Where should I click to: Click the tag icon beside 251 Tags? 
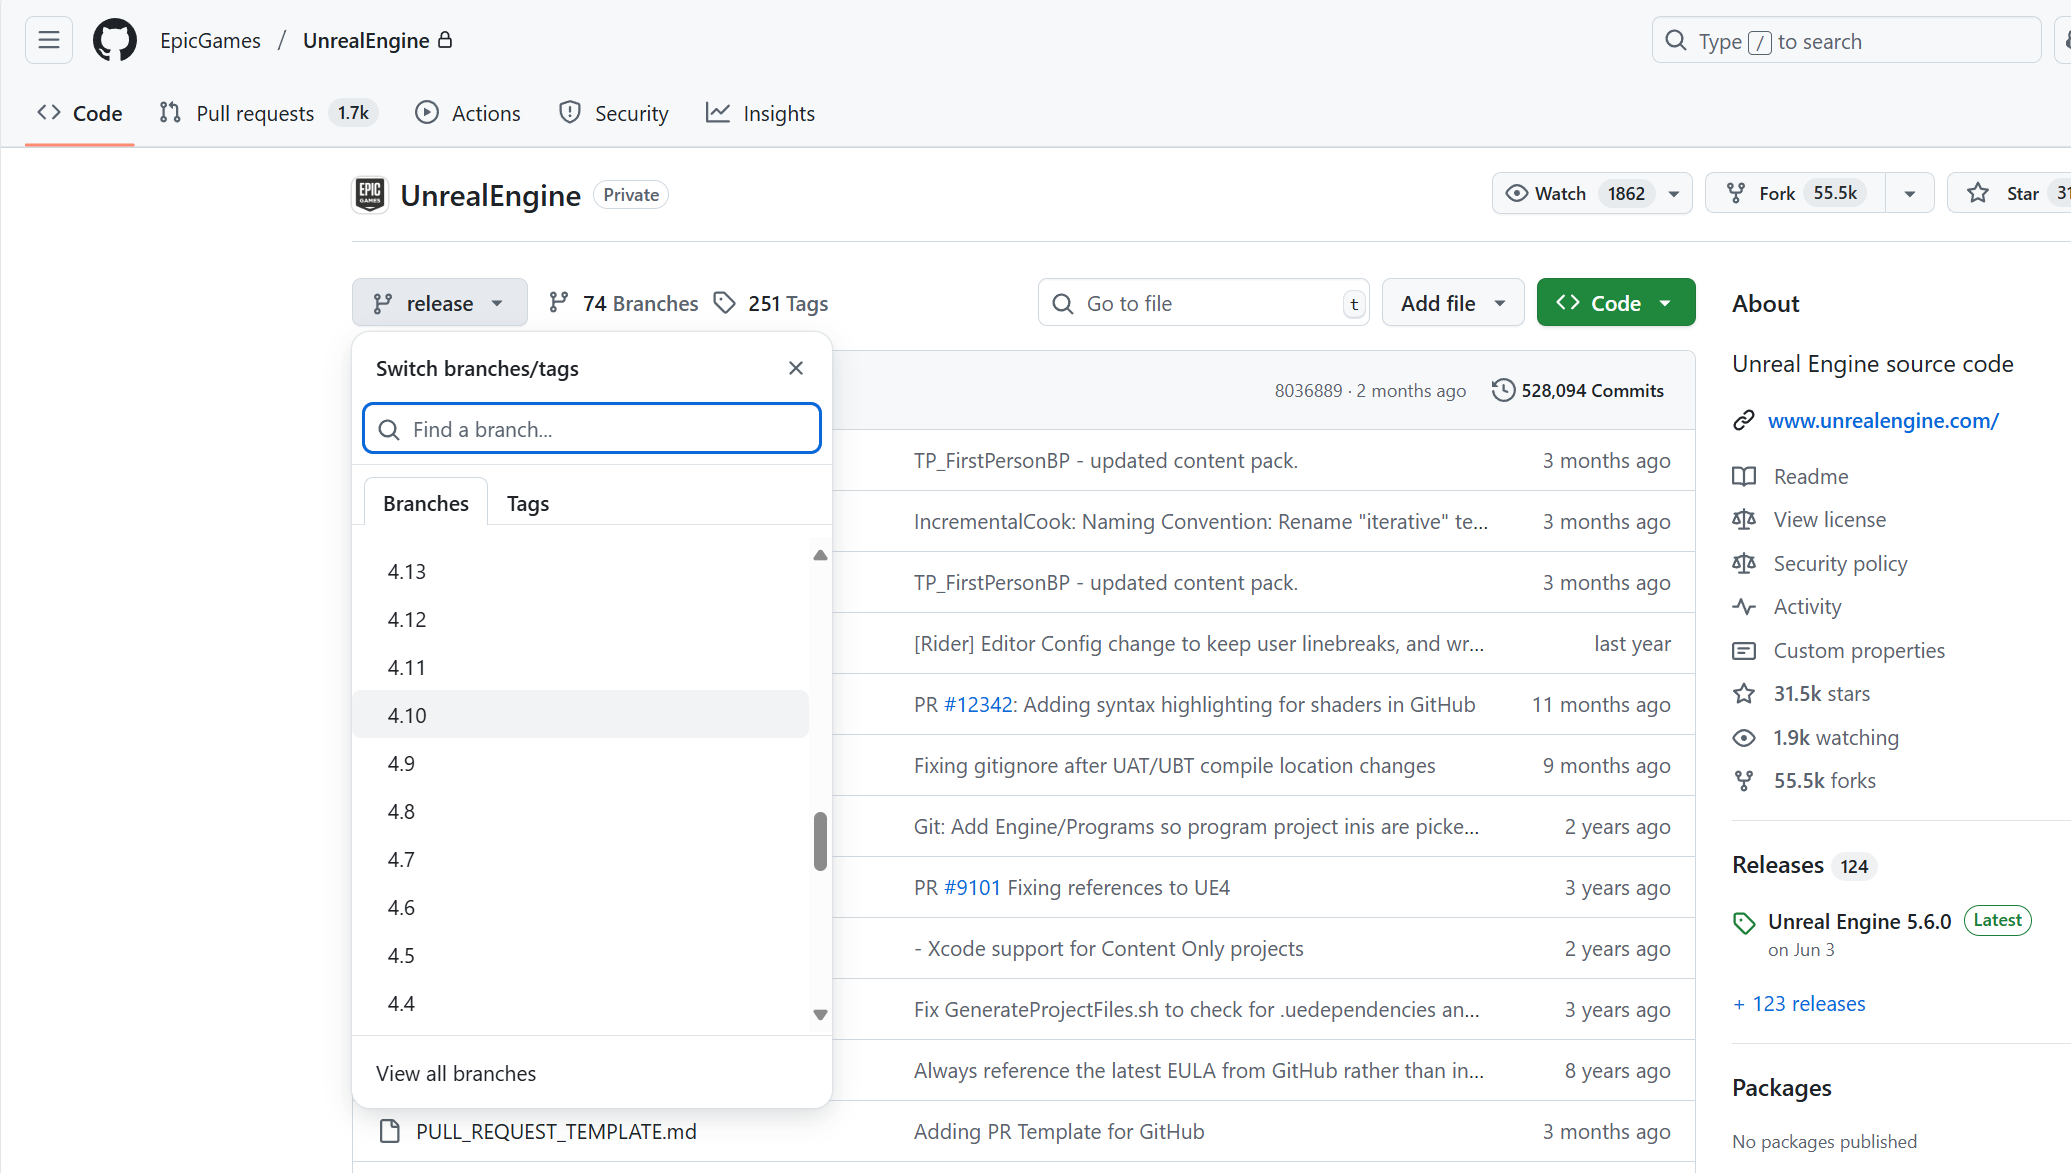[x=725, y=302]
